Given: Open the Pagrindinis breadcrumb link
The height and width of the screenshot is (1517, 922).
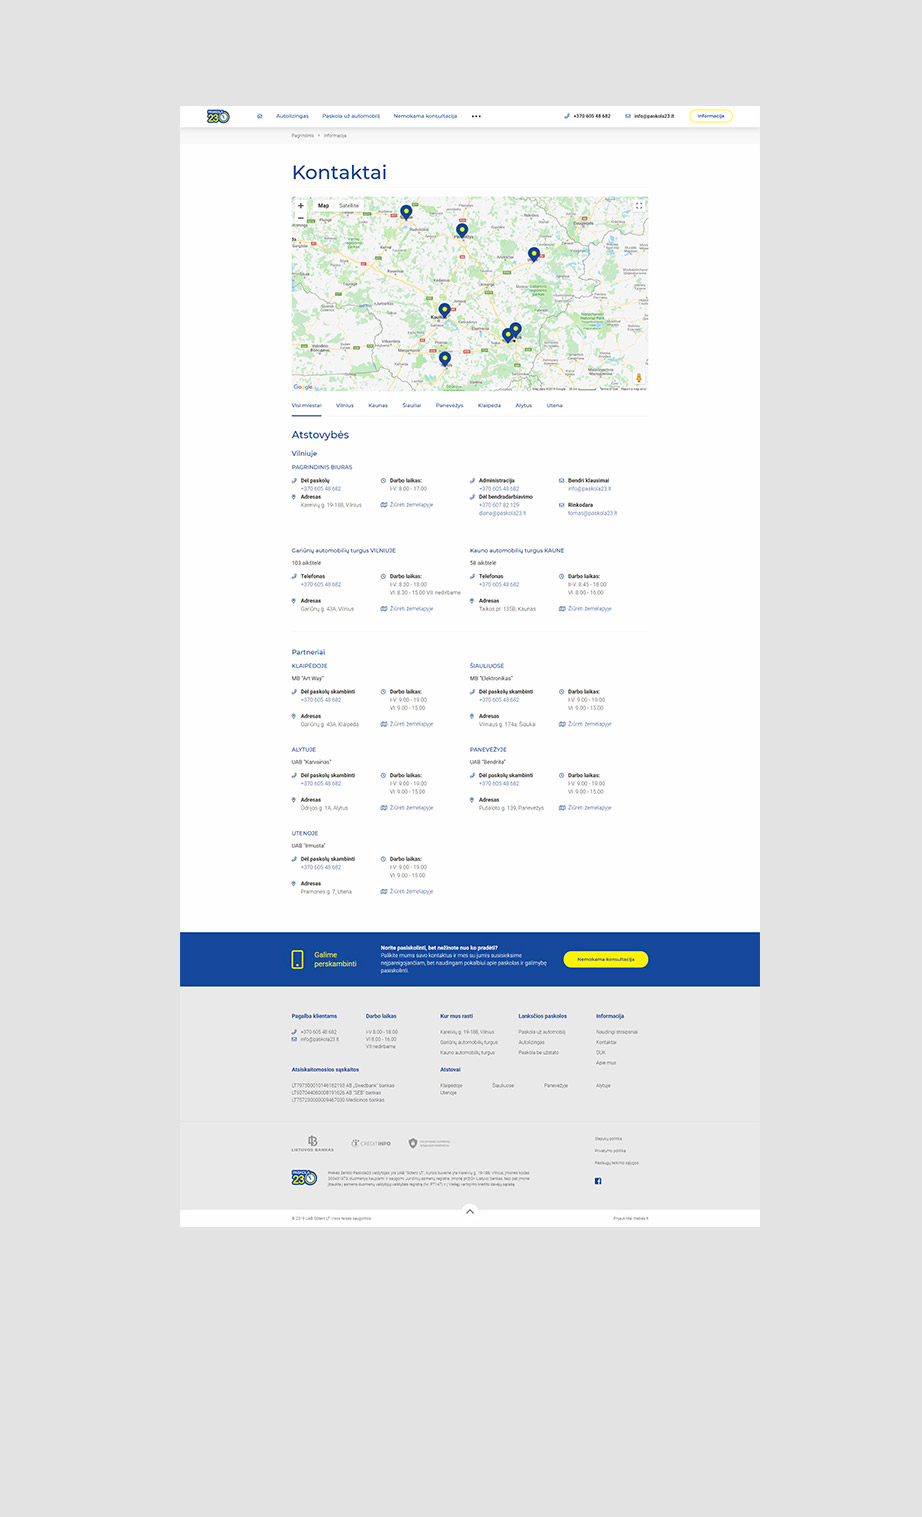Looking at the screenshot, I should coord(302,135).
